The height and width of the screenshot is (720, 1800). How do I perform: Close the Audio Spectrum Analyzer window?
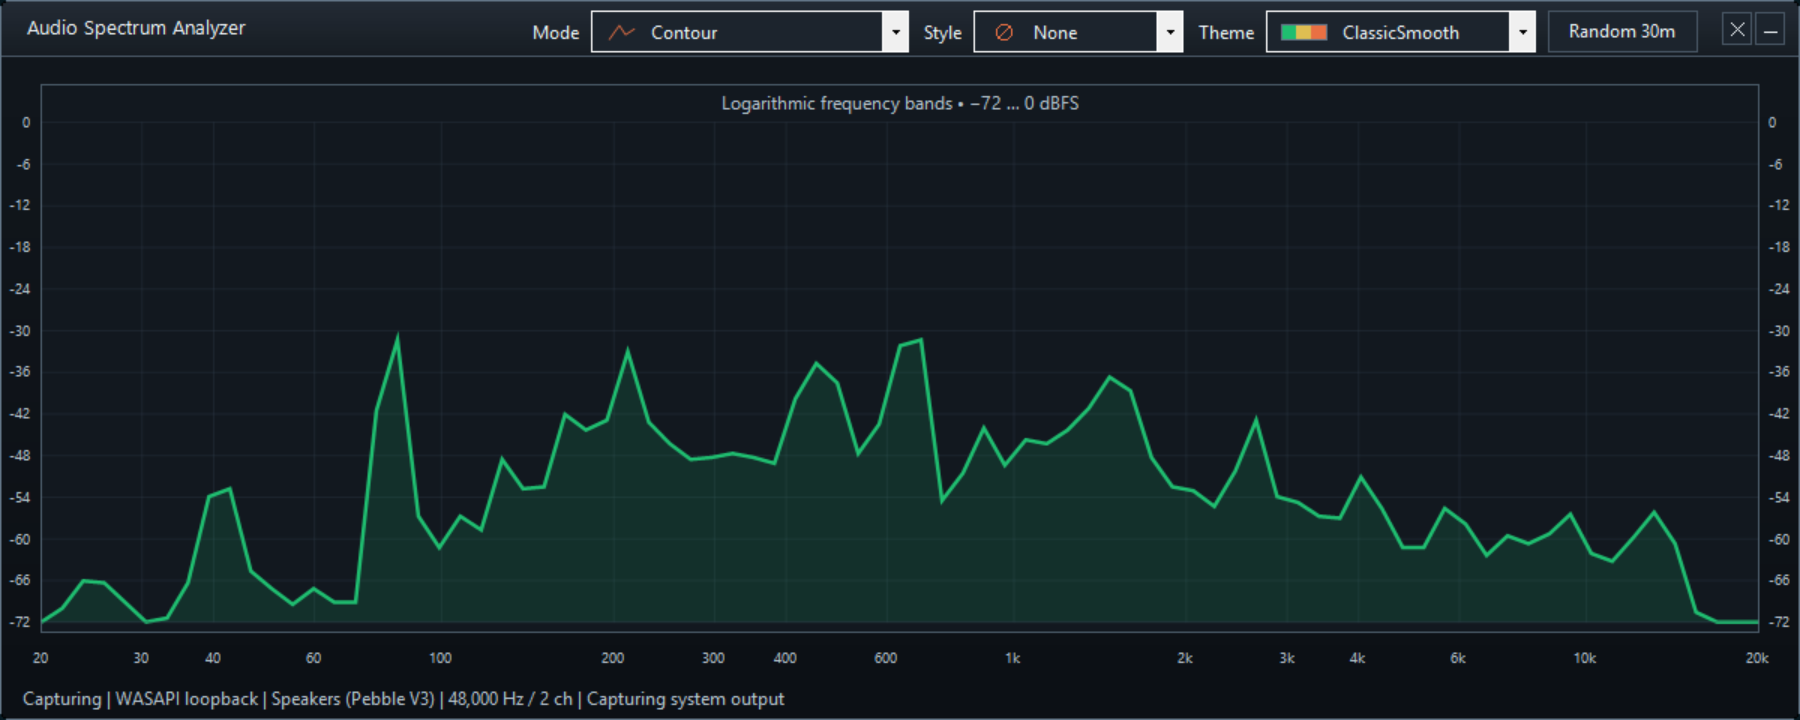tap(1737, 30)
